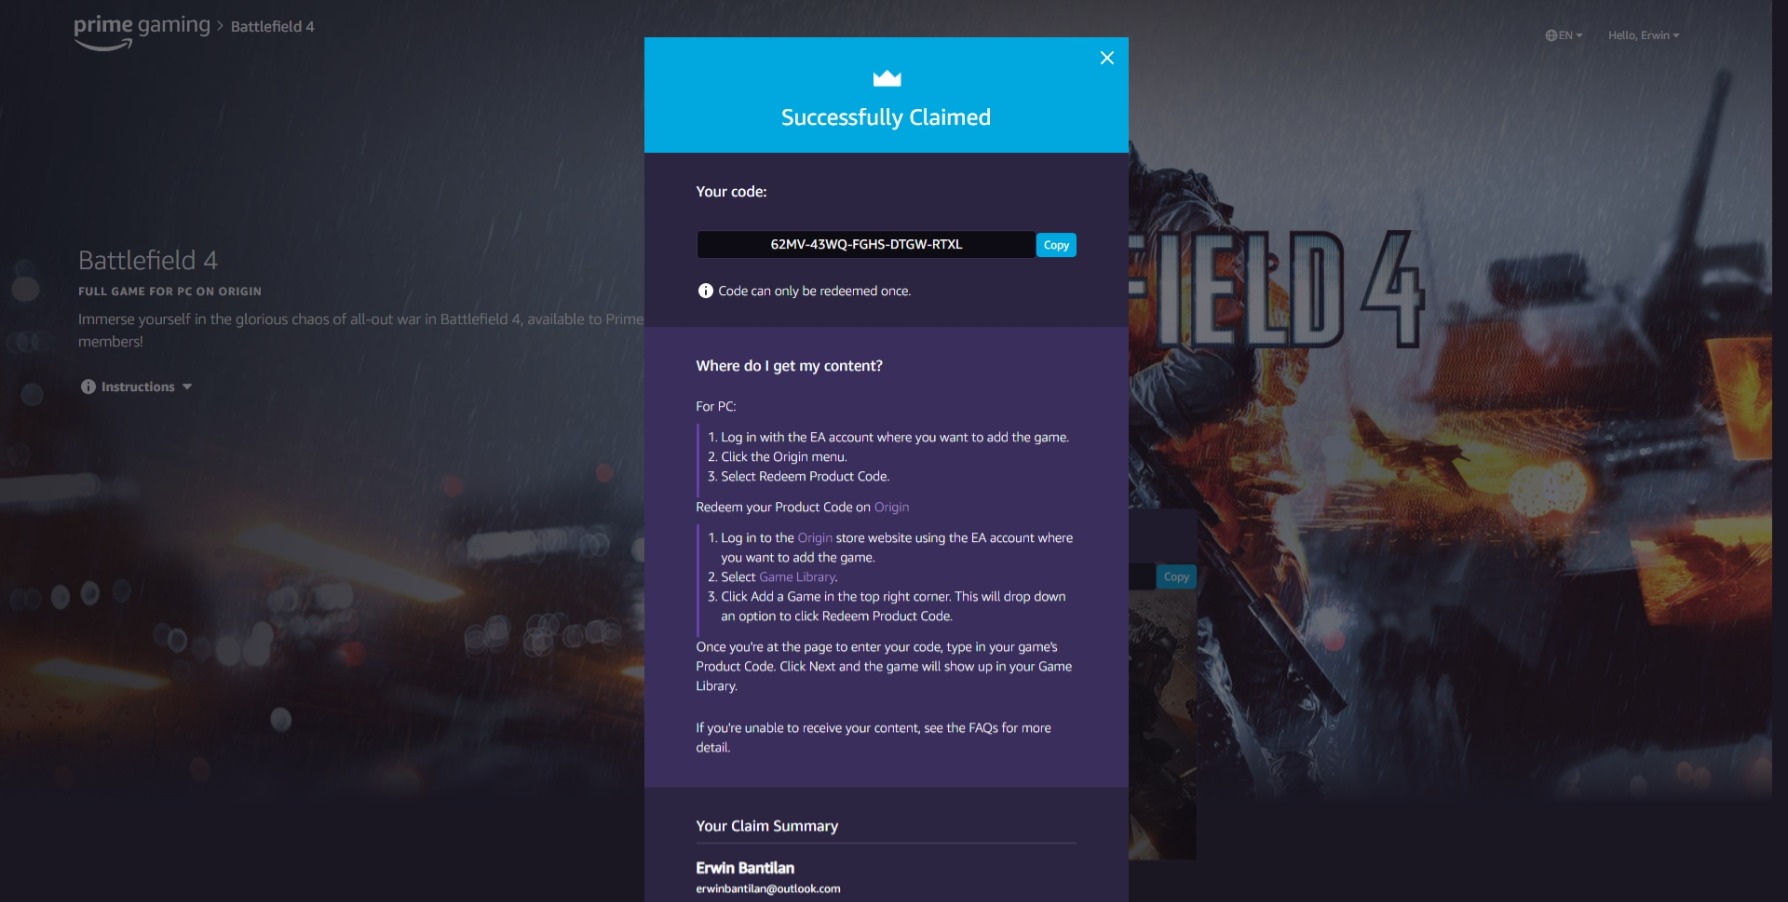Click the "Your Claim Summary" heading

(767, 826)
